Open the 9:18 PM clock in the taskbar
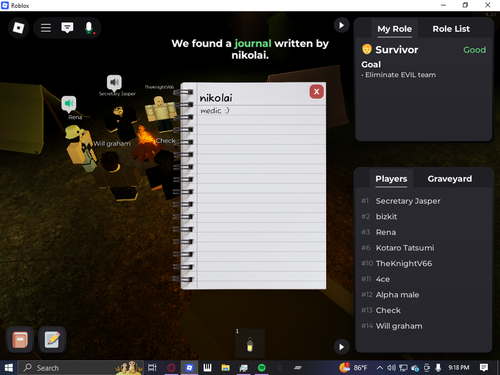Image resolution: width=500 pixels, height=375 pixels. coord(459,368)
